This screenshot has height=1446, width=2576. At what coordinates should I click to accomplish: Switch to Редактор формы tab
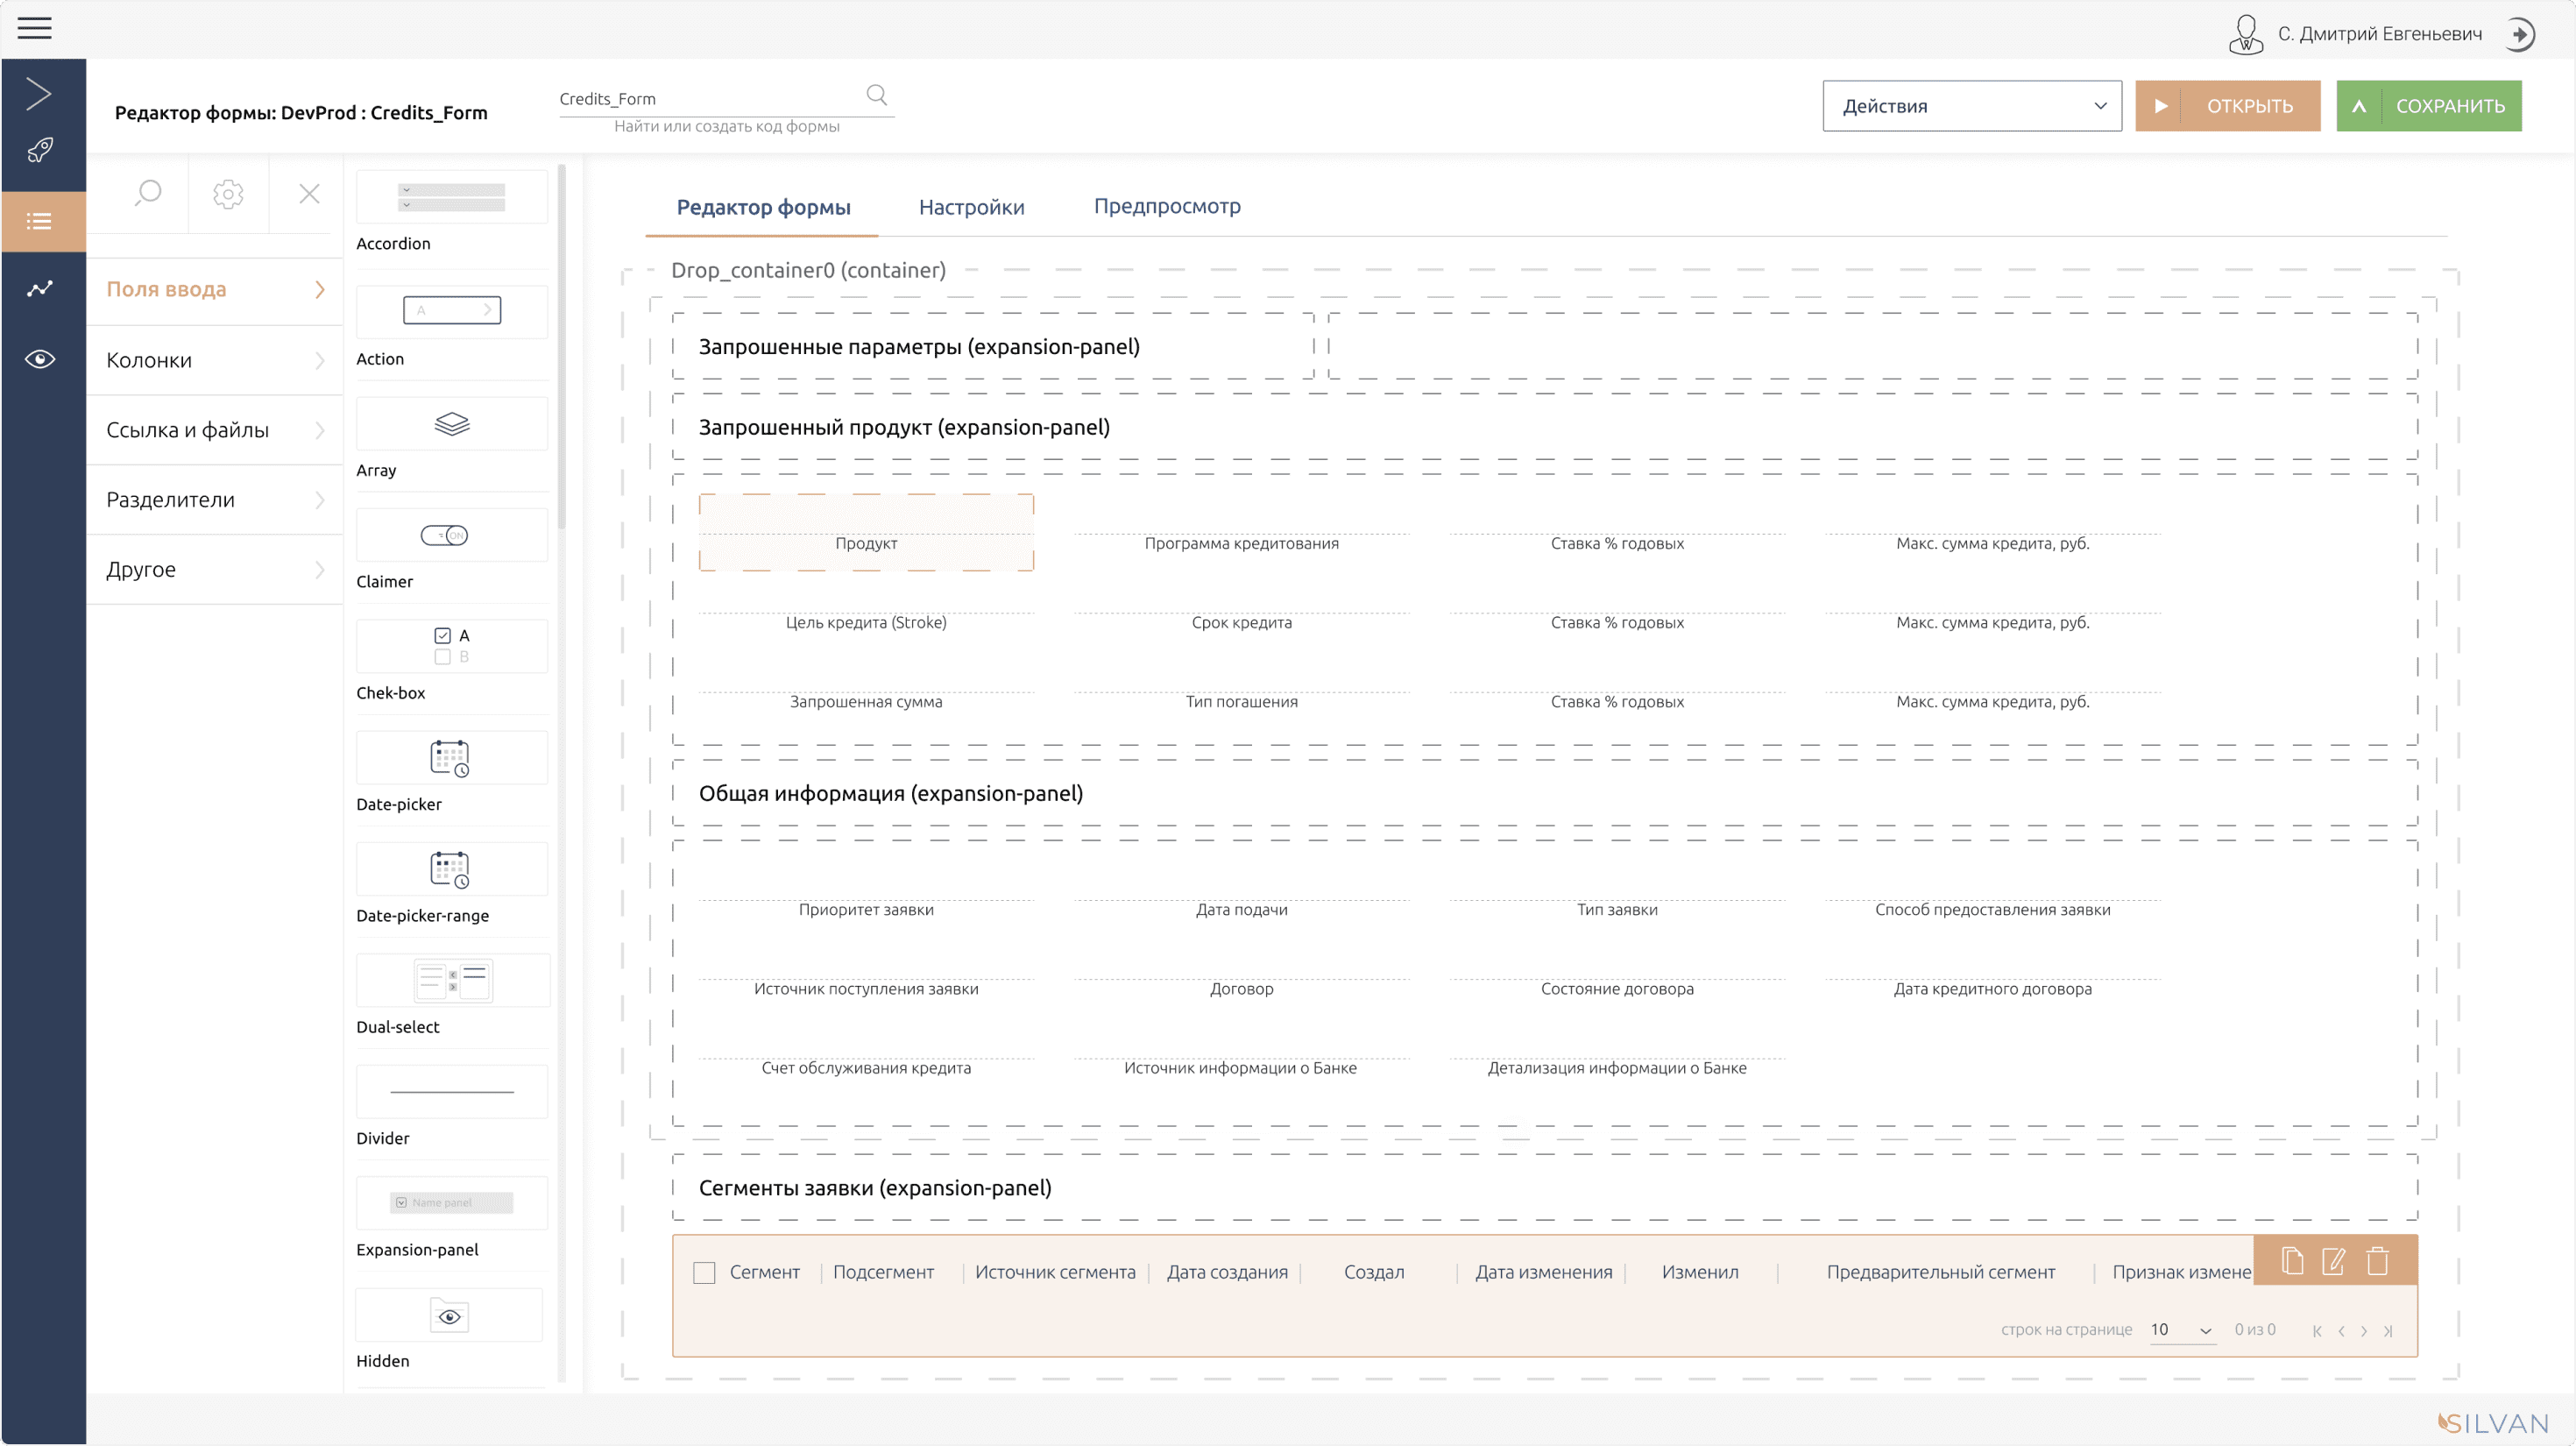click(763, 207)
